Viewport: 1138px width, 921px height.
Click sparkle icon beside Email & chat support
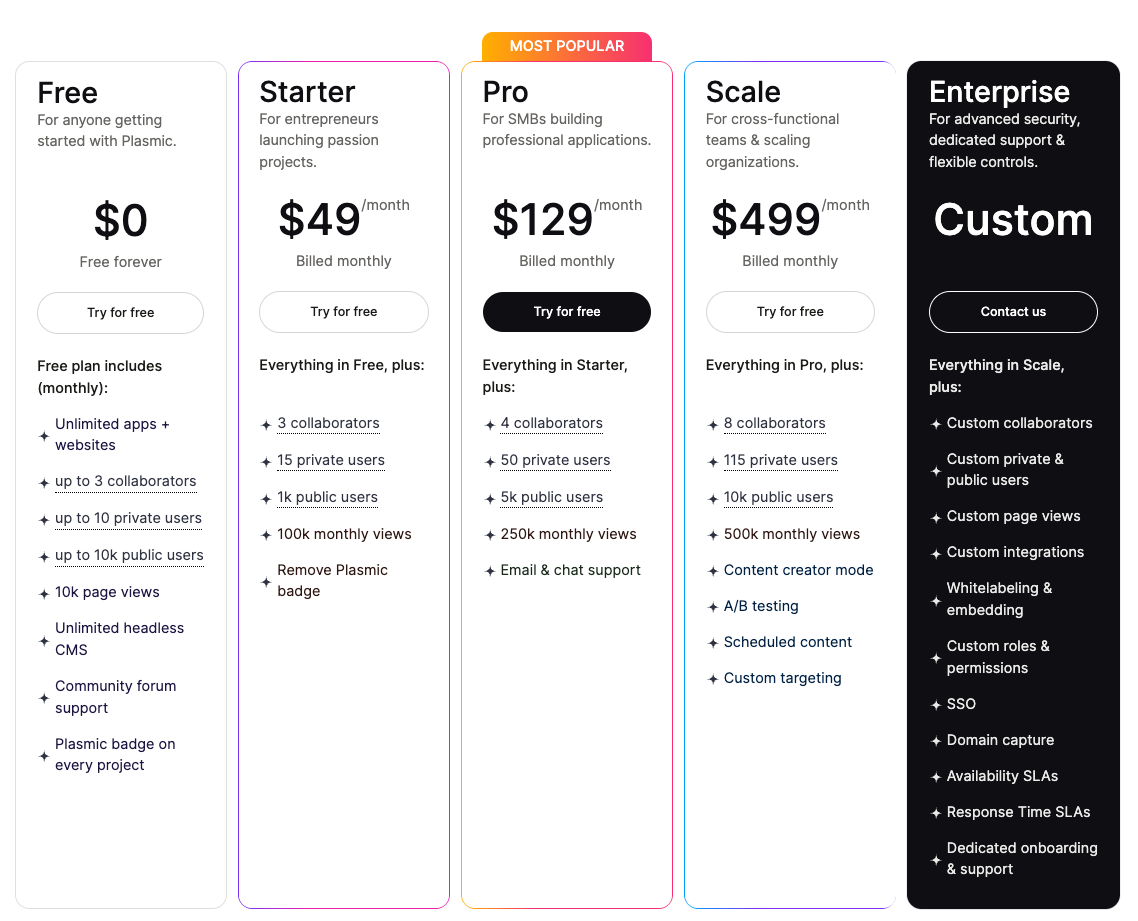coord(490,571)
